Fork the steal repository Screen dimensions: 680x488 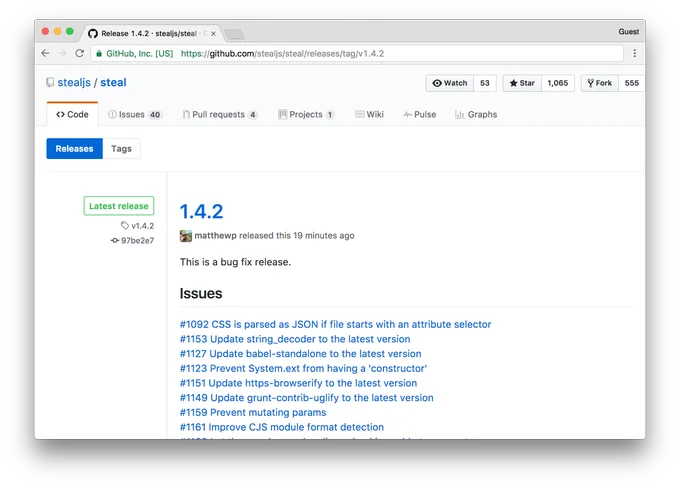pos(600,83)
